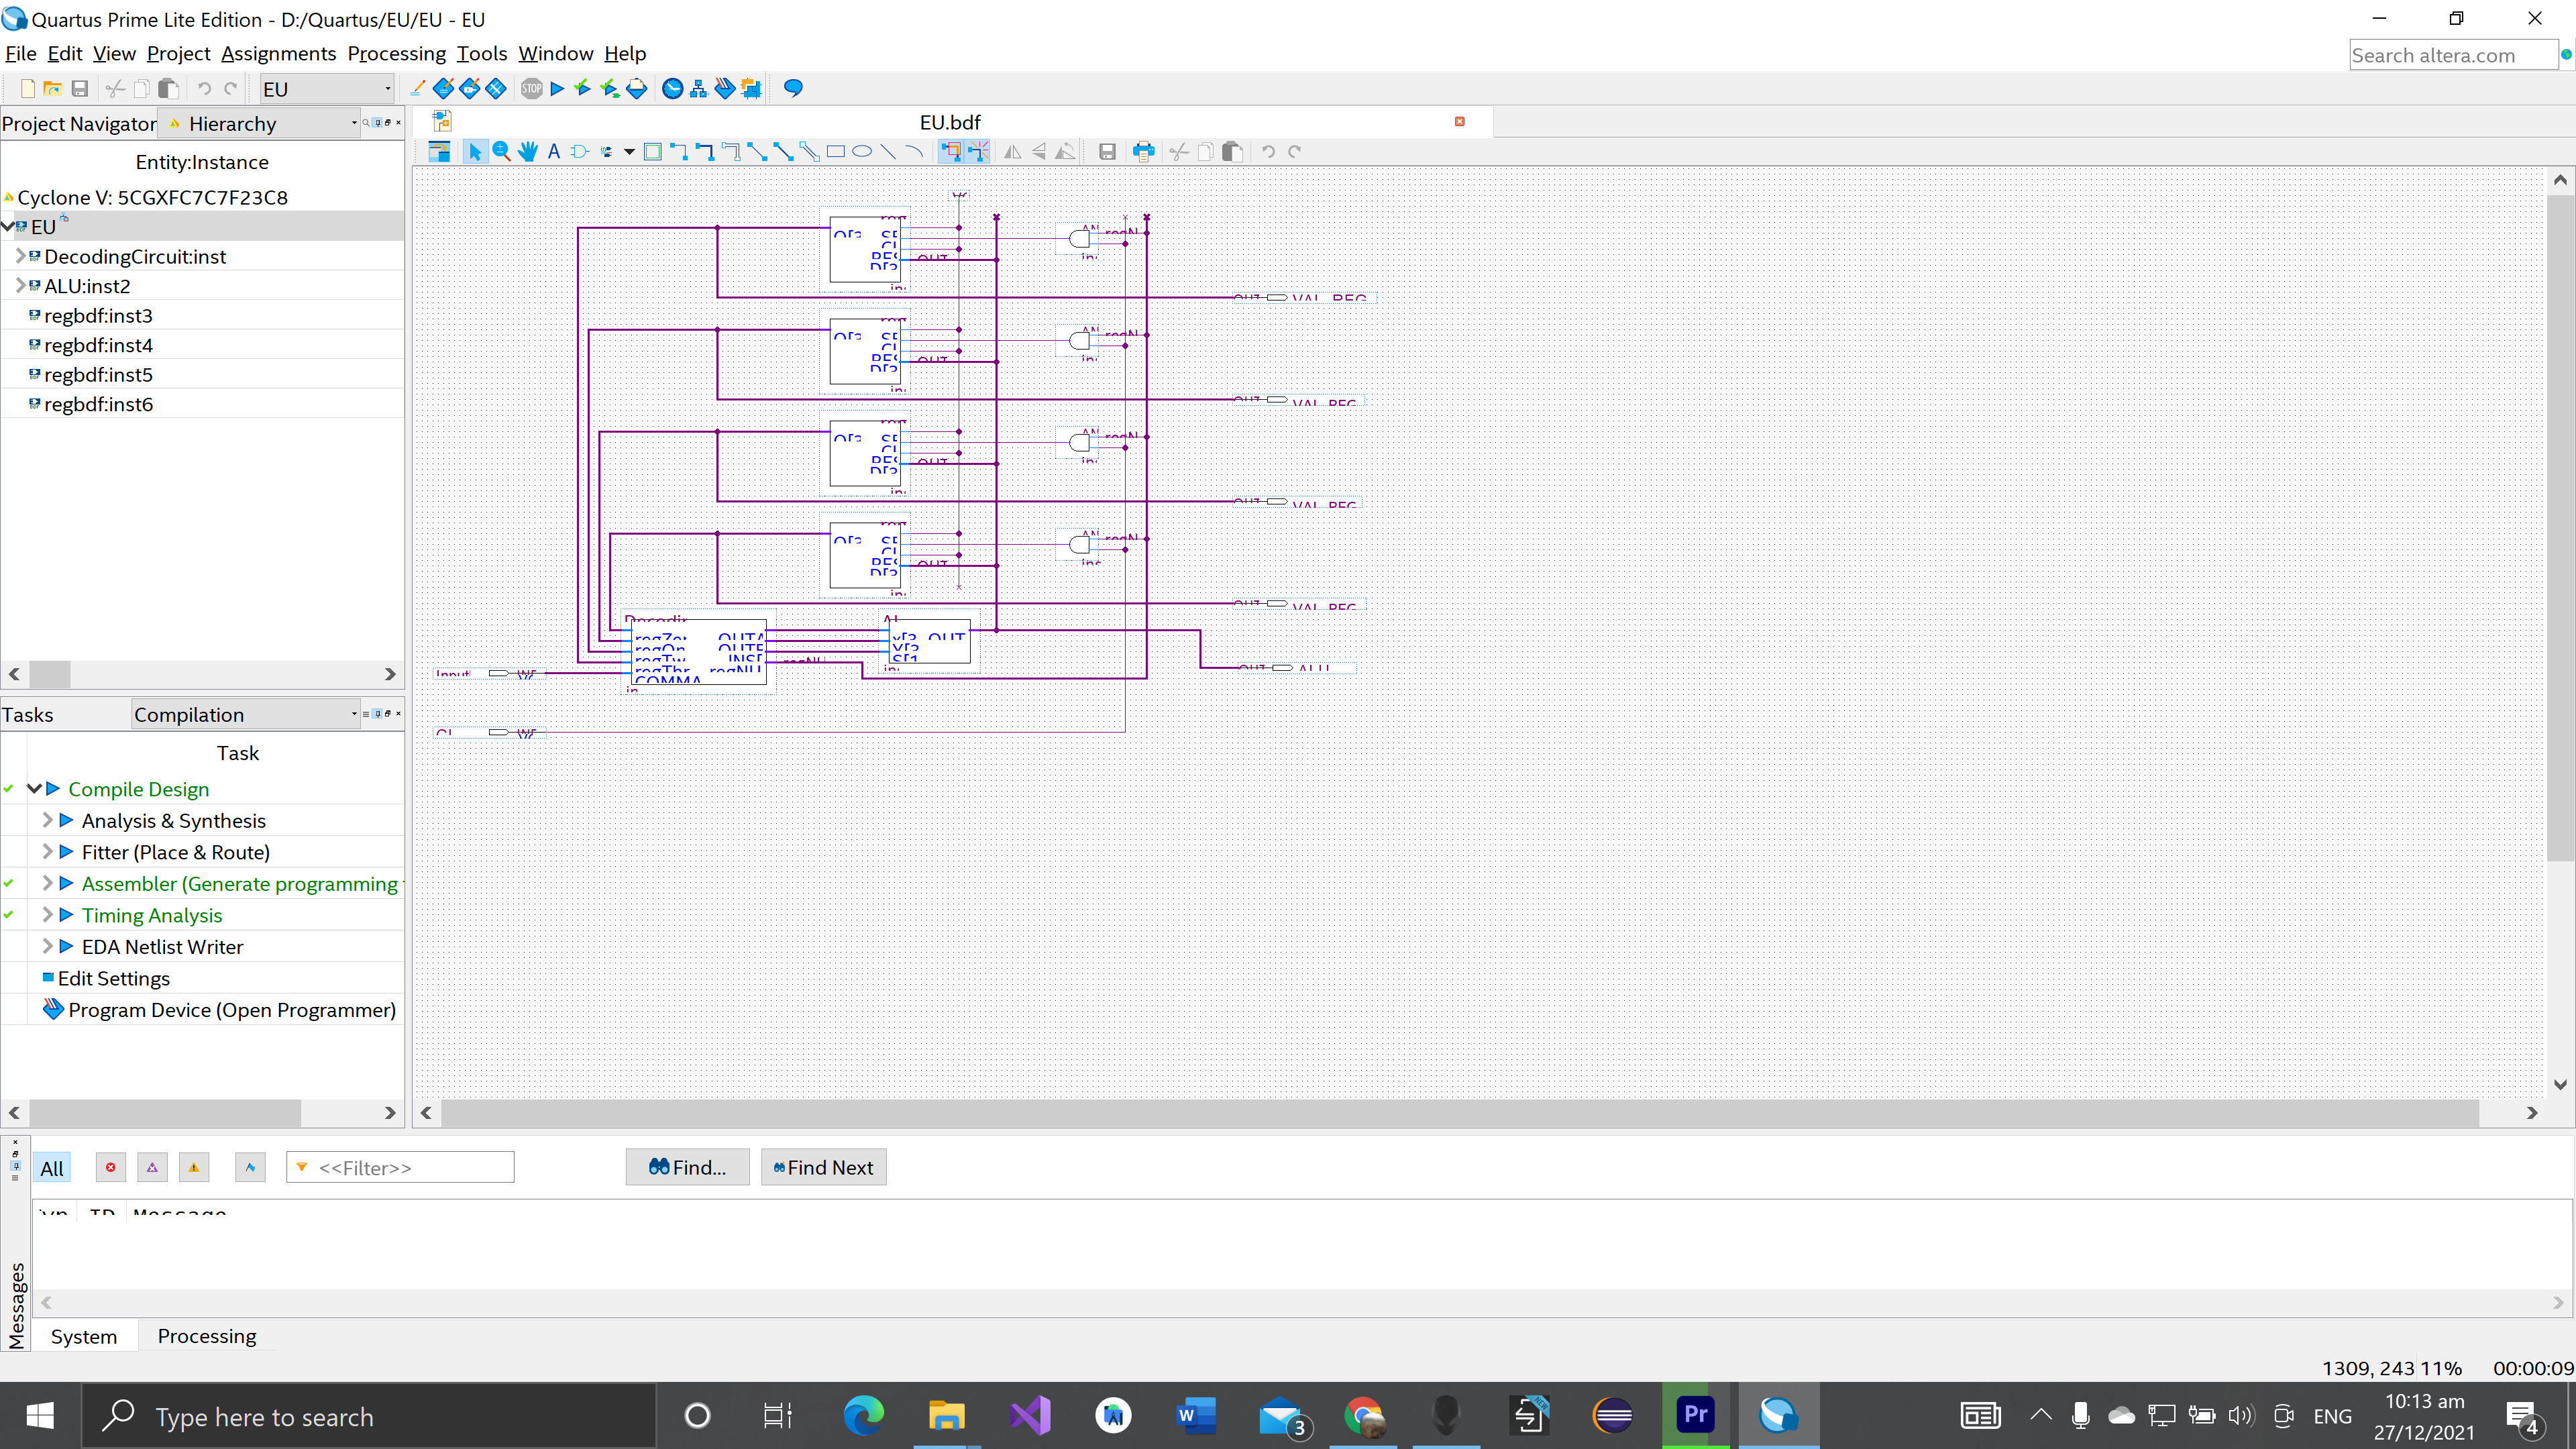This screenshot has height=1449, width=2576.
Task: Click the Start Compilation play icon
Action: [557, 89]
